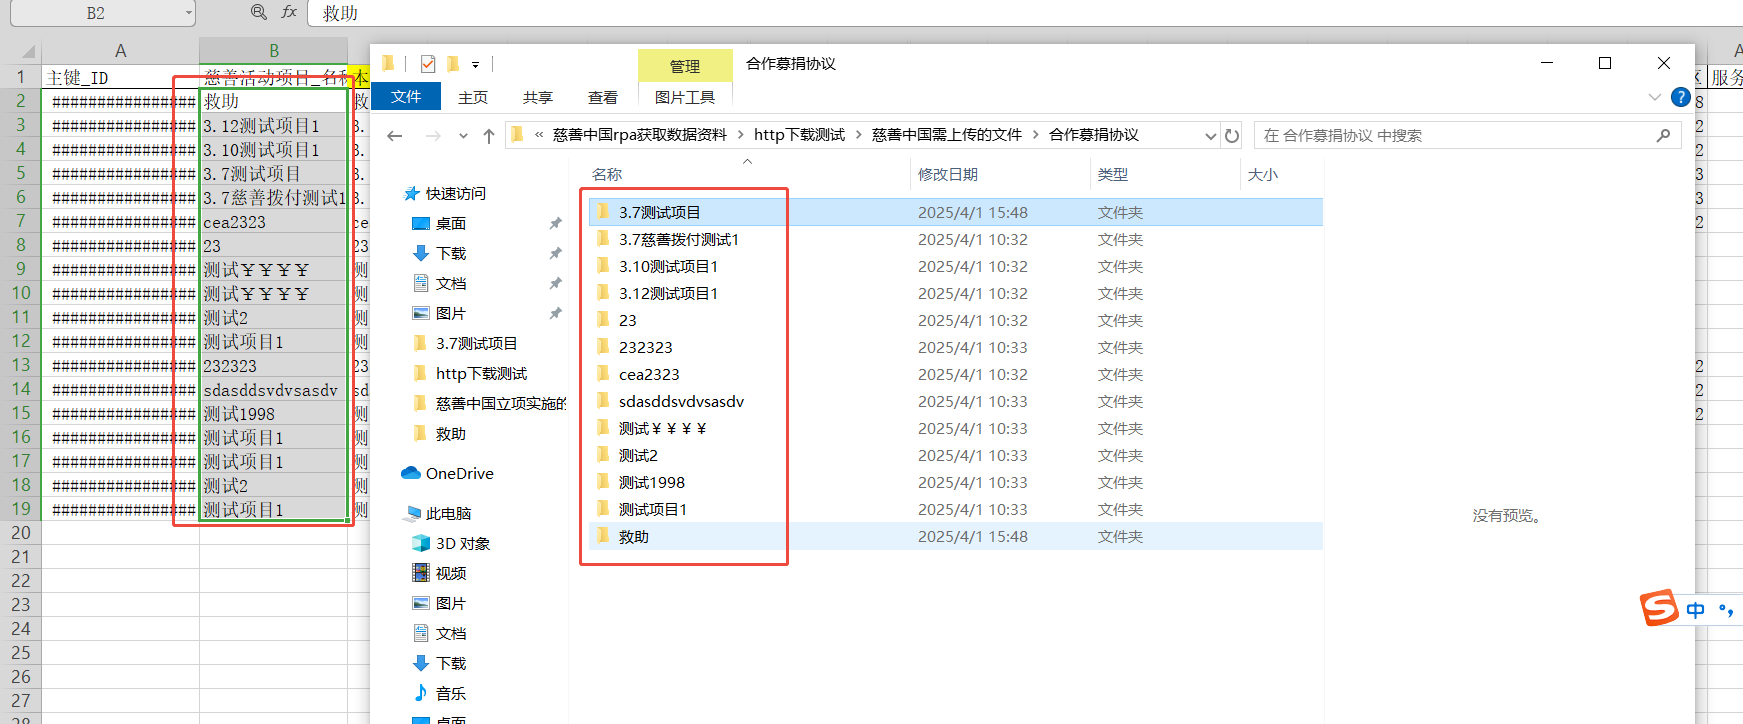1743x724 pixels.
Task: Open the 文件 tab in Explorer
Action: coord(406,96)
